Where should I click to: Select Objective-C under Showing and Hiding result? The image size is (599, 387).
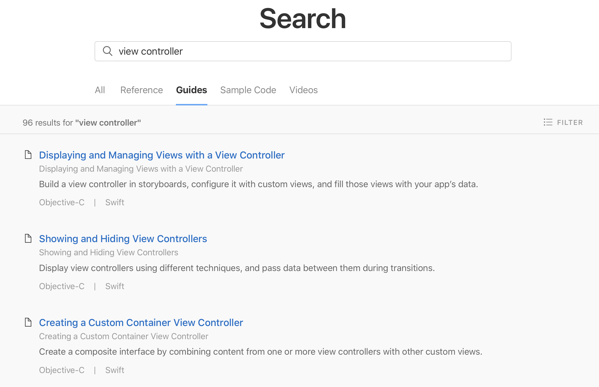click(62, 286)
